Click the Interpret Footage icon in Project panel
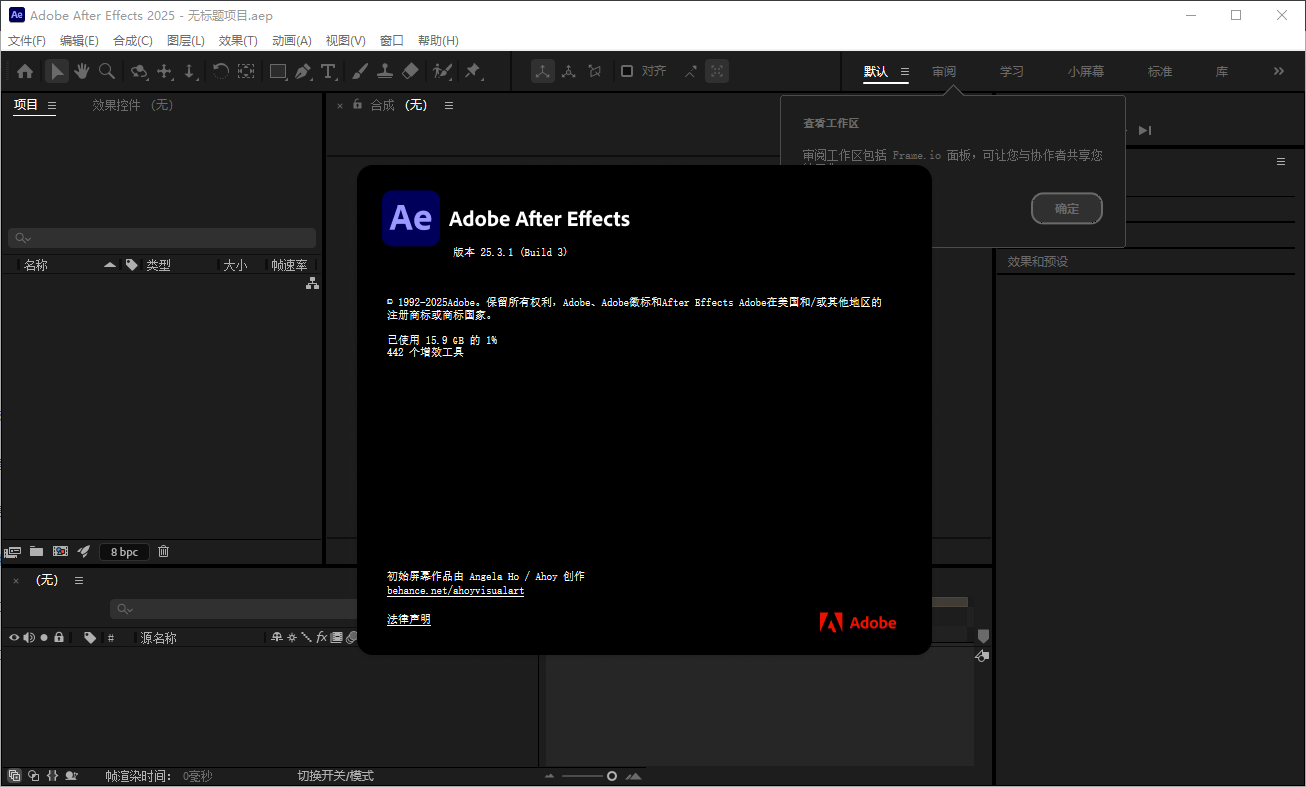This screenshot has width=1306, height=787. pos(13,551)
